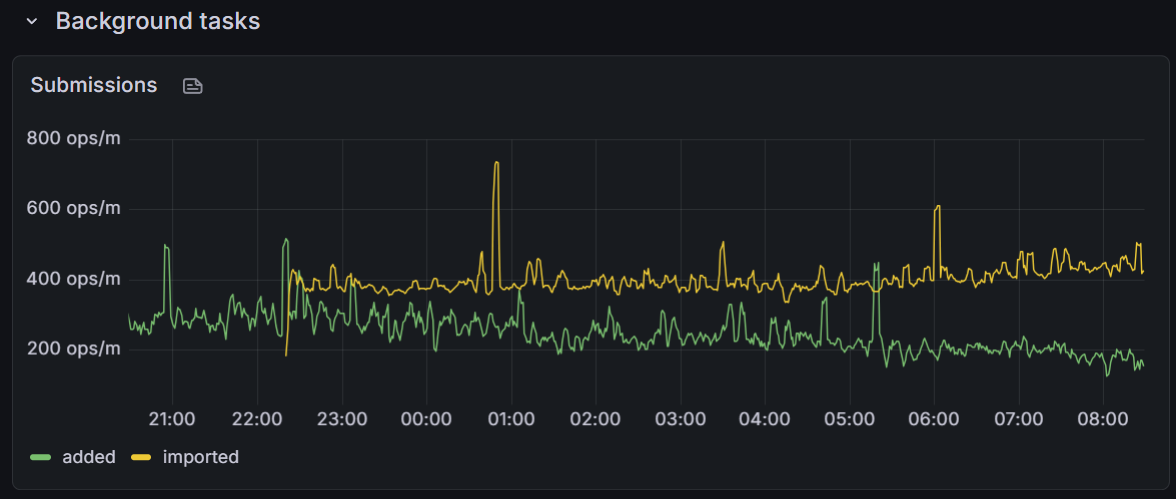
Task: Click the 600 ops/m y-axis label
Action: pyautogui.click(x=73, y=208)
